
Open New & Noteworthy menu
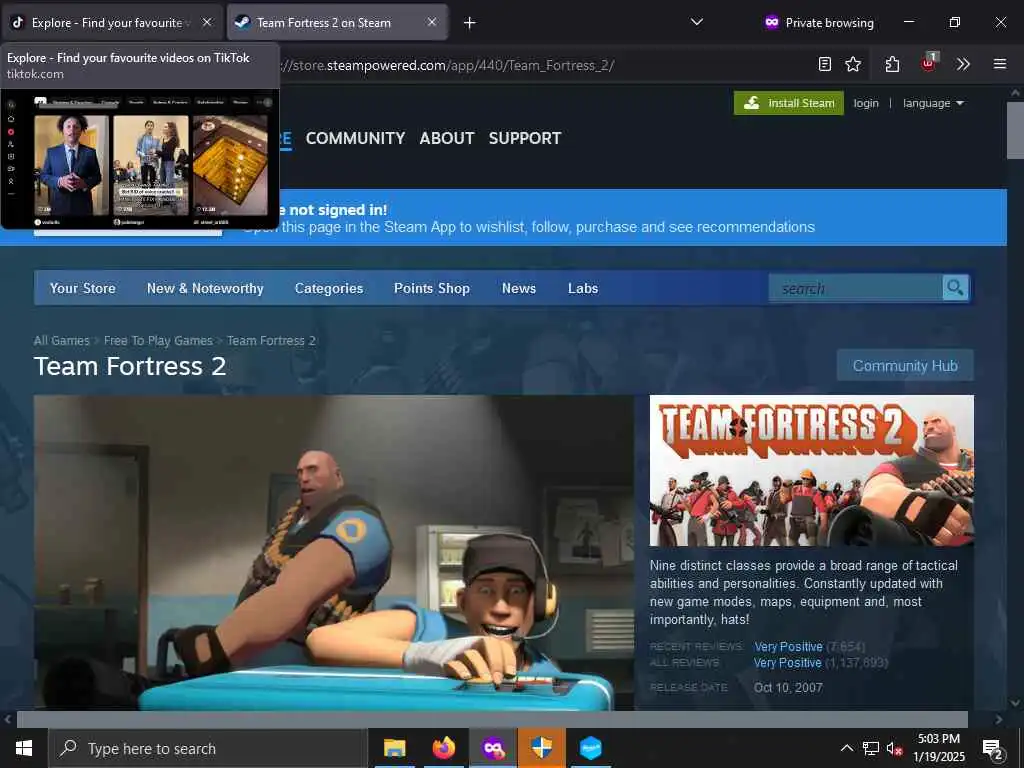pos(205,288)
